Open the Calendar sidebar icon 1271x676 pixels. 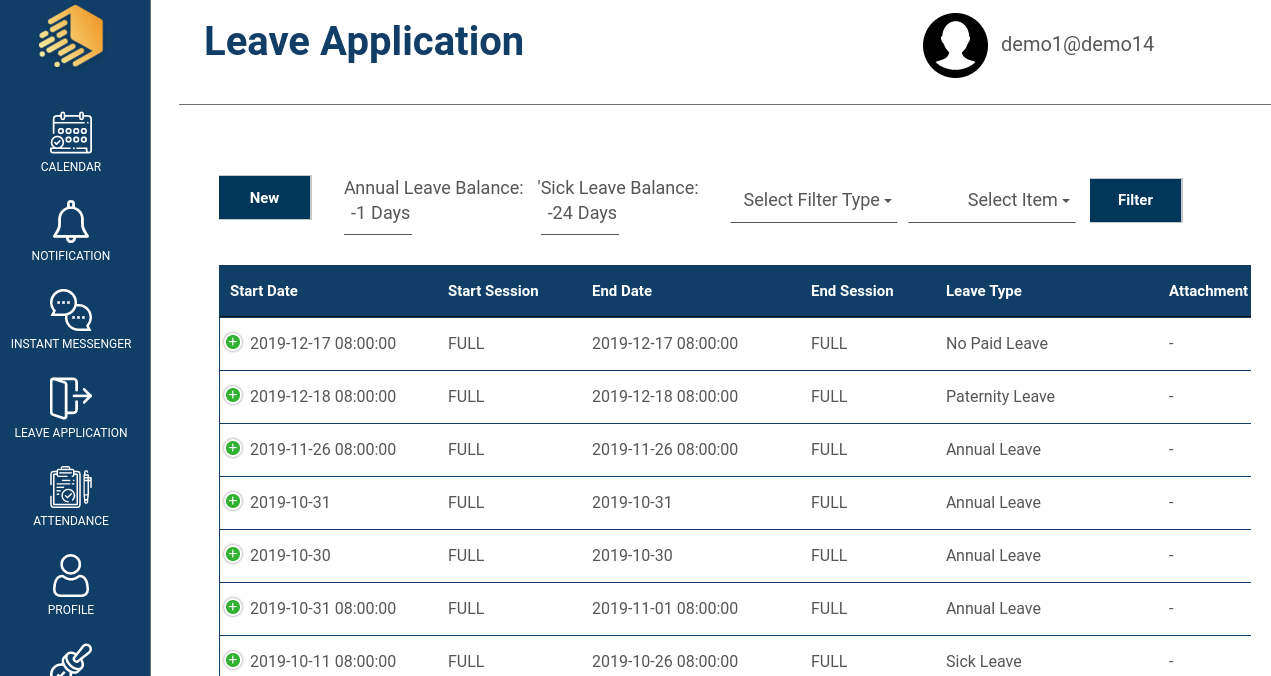point(71,132)
